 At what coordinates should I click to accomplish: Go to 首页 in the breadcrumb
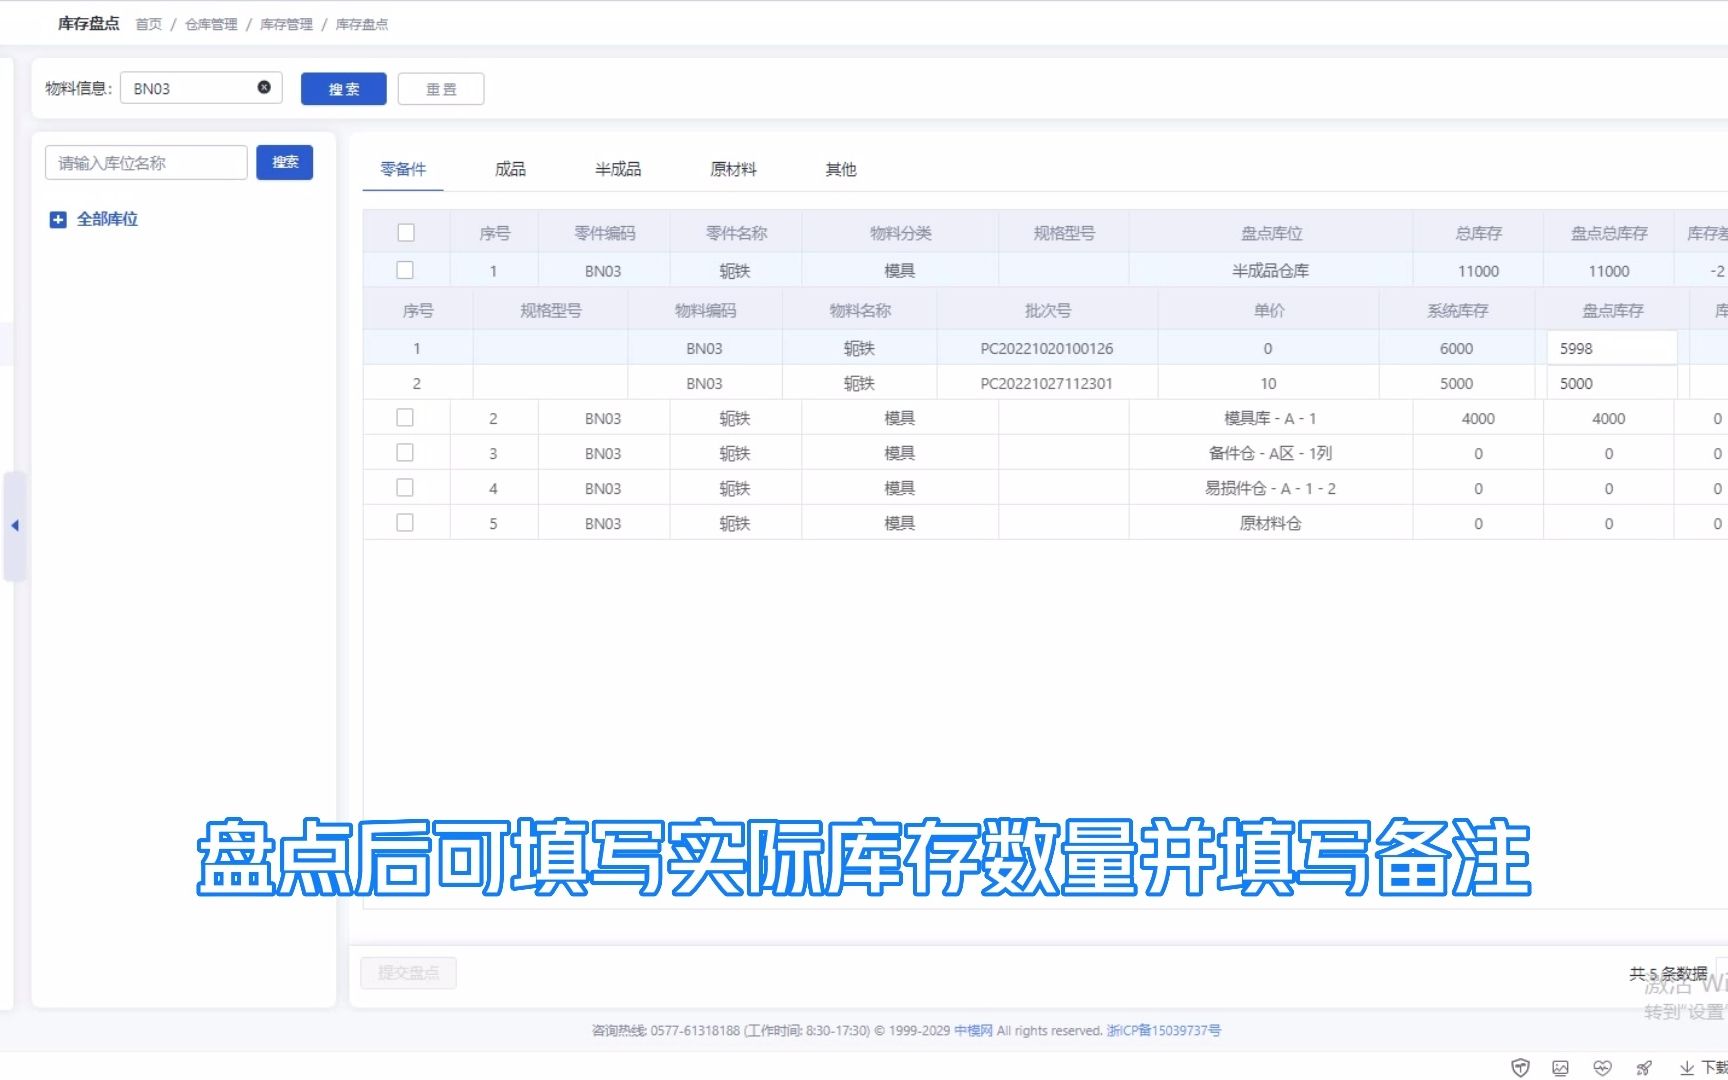pos(148,24)
